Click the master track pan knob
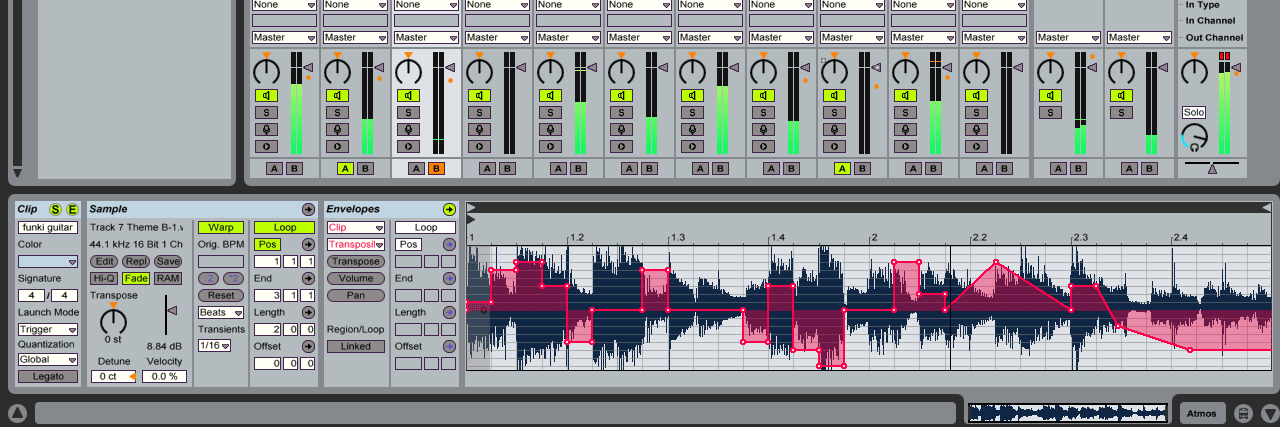Viewport: 1280px width, 427px height. pos(1194,70)
